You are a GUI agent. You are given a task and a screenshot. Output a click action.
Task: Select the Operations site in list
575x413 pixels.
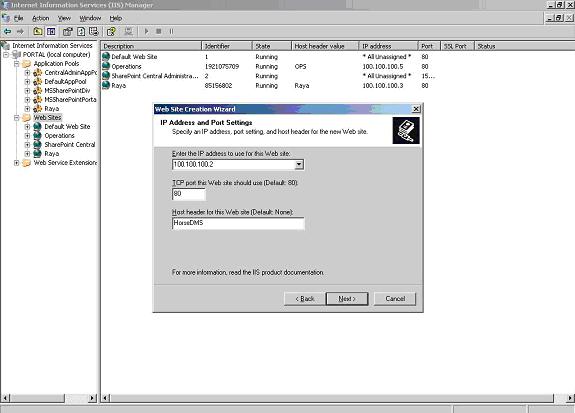point(126,66)
